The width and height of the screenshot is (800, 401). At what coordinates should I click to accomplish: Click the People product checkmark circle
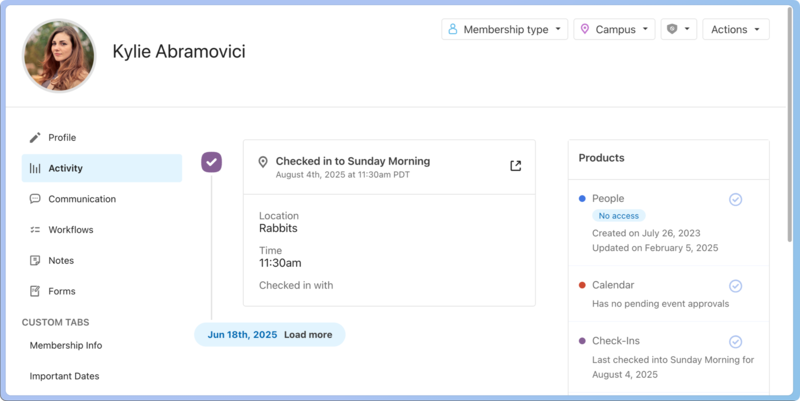pos(735,200)
